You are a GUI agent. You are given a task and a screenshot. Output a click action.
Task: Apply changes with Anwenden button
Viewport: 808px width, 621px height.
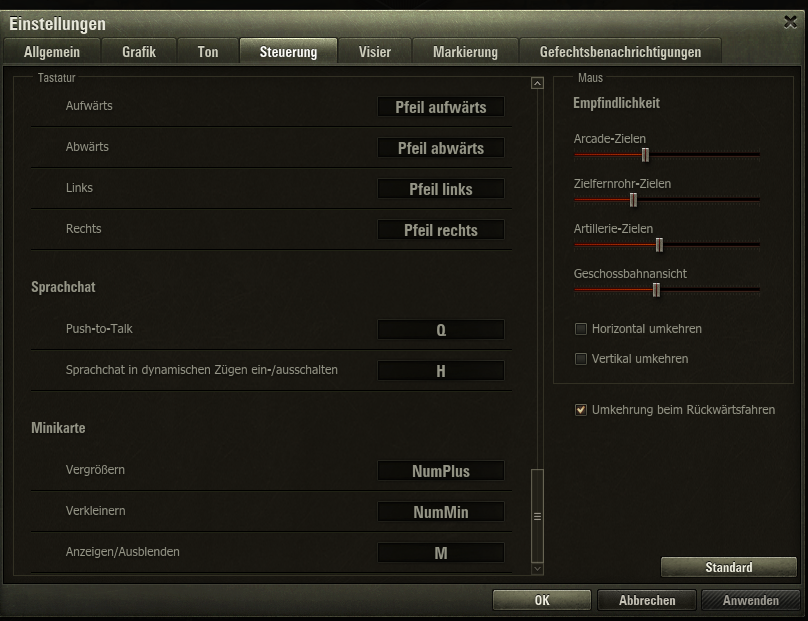751,600
